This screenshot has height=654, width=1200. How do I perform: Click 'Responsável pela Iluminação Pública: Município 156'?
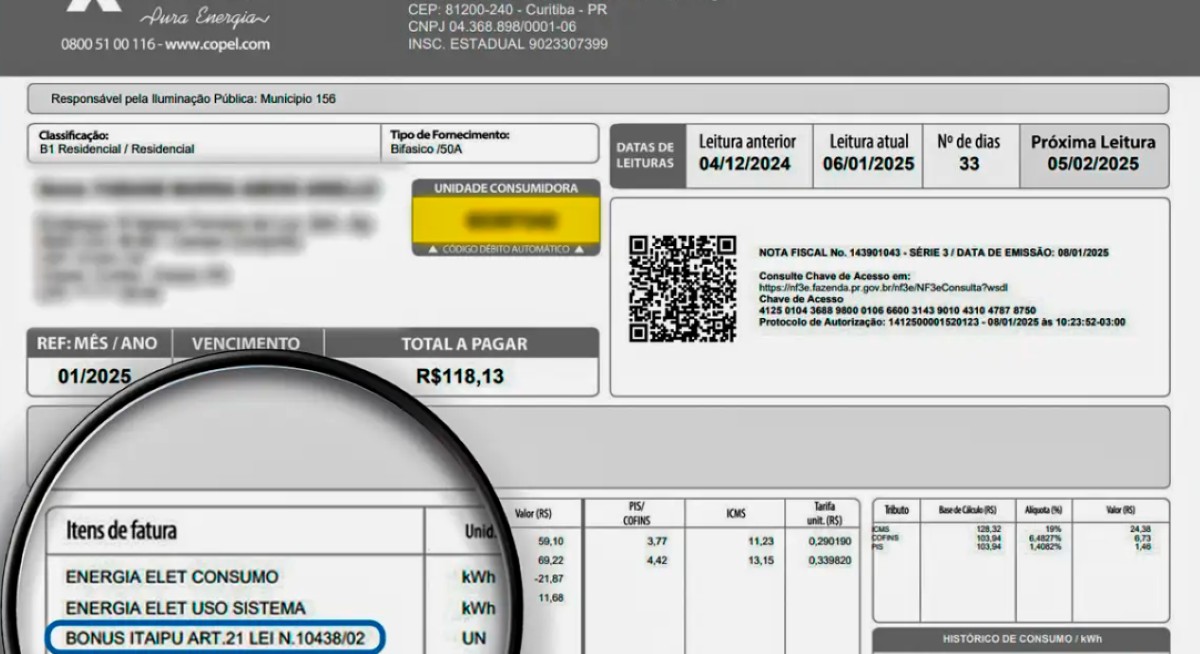(193, 99)
